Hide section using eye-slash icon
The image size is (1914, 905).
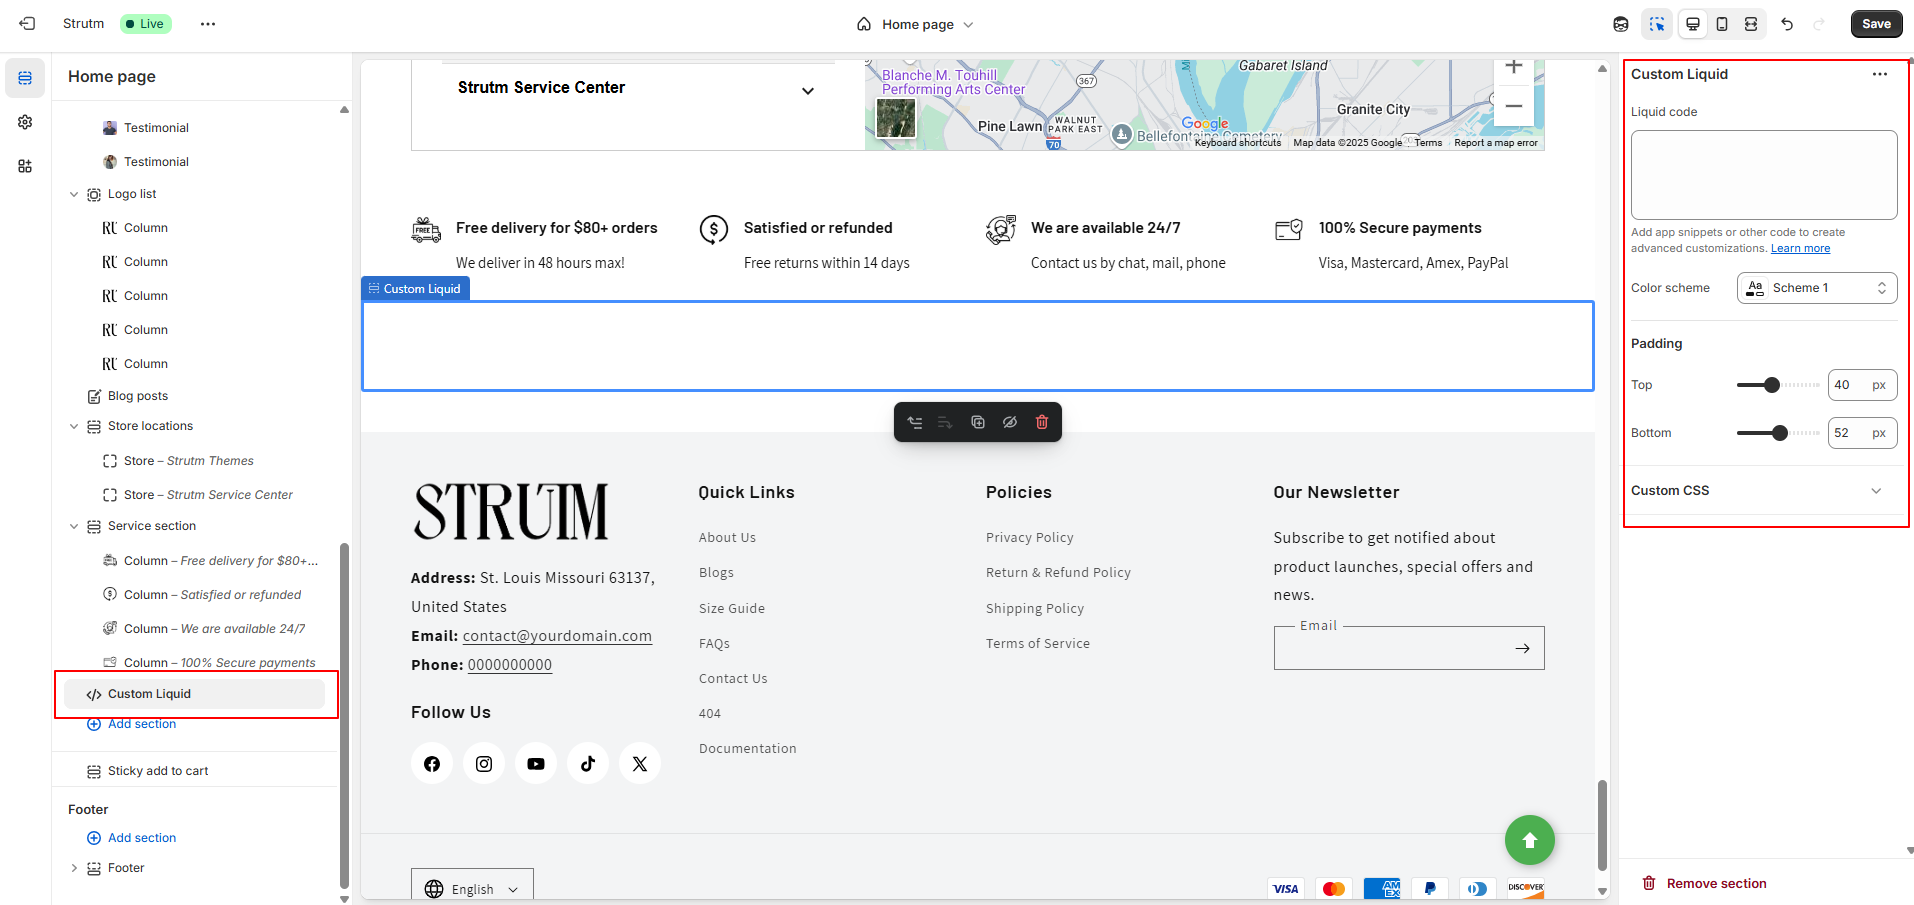click(x=1010, y=422)
